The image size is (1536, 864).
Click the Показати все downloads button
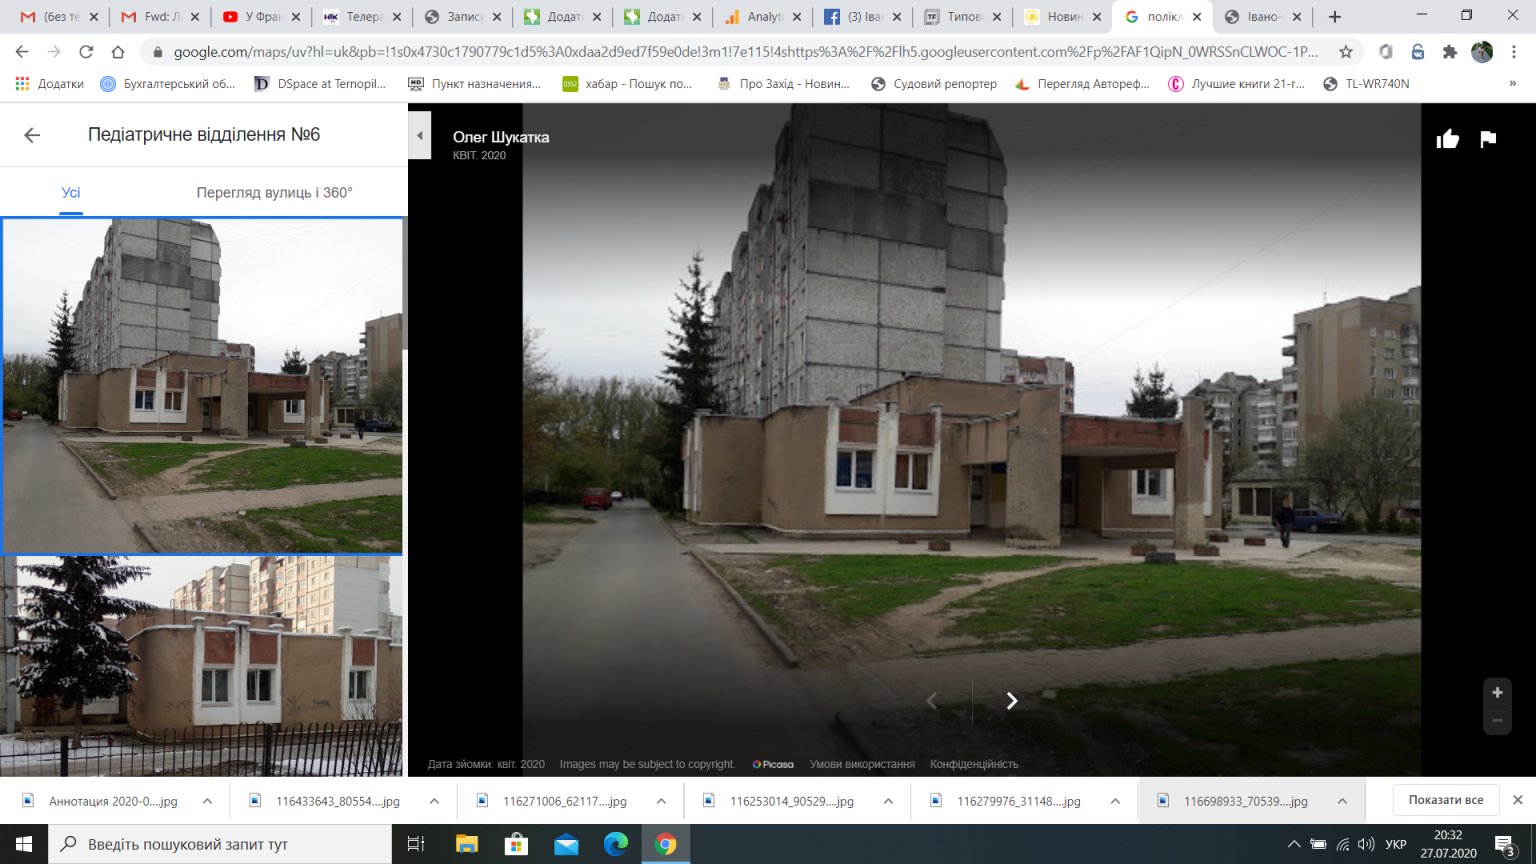click(x=1445, y=800)
